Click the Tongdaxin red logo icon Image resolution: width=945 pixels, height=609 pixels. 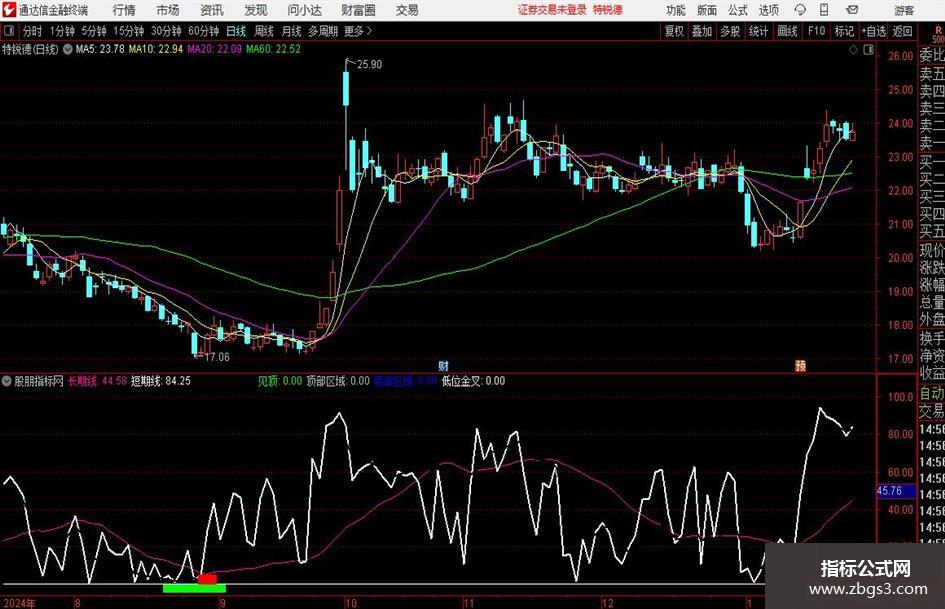9,10
